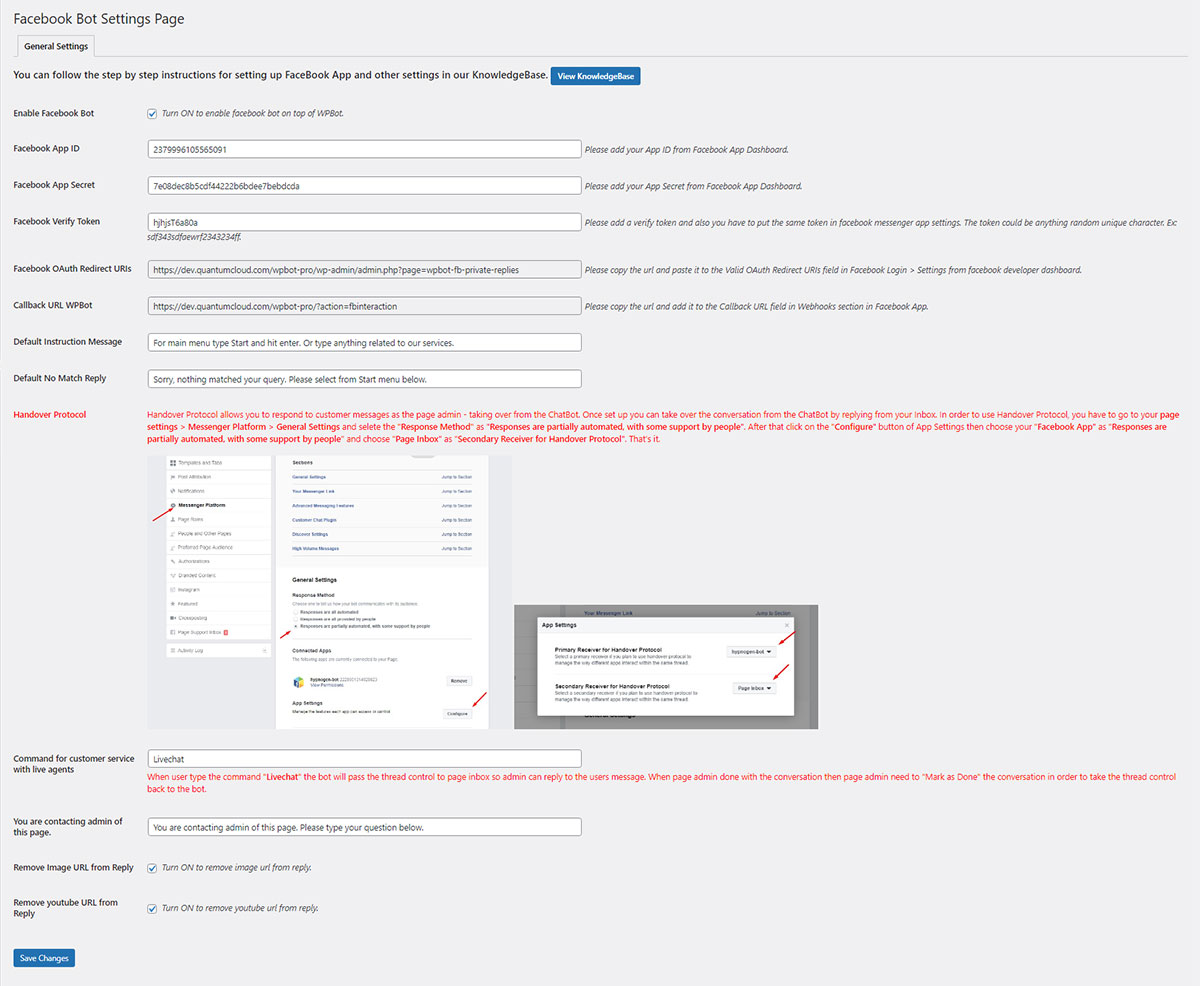Viewport: 1200px width, 986px height.
Task: Click the 'Facebook Bot Settings Page' heading
Action: click(99, 18)
